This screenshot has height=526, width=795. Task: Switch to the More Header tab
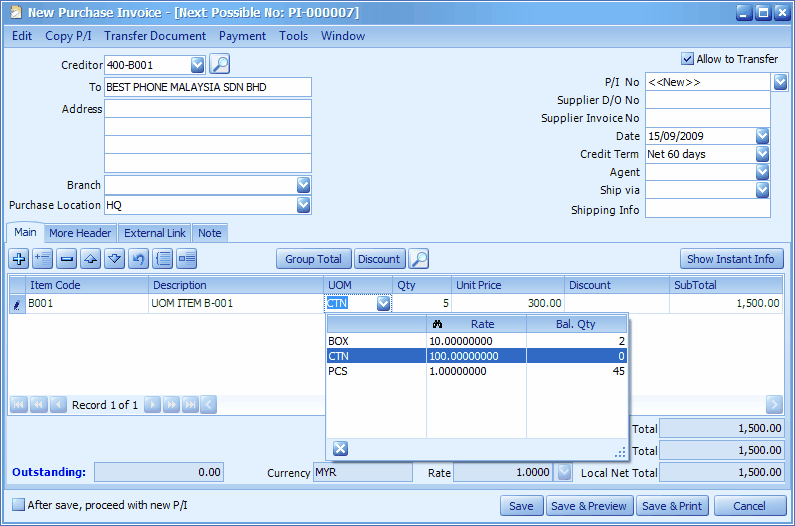point(80,233)
